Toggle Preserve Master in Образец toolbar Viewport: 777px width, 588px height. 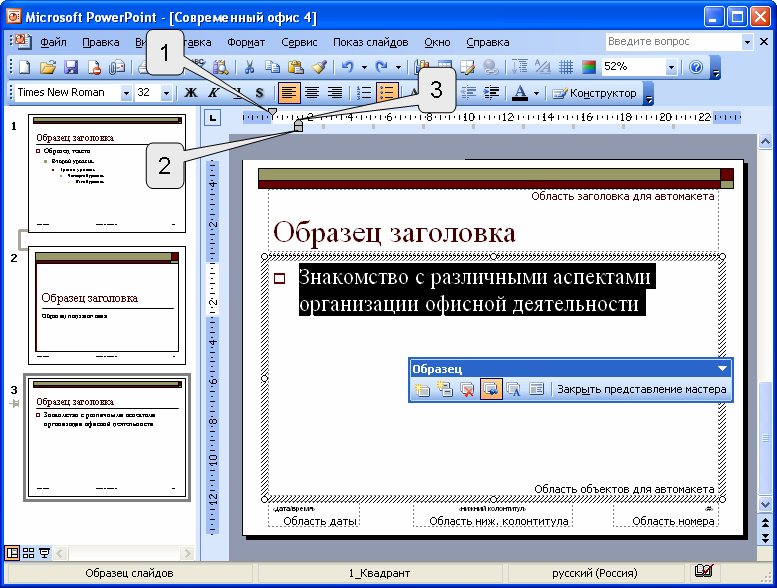point(491,389)
